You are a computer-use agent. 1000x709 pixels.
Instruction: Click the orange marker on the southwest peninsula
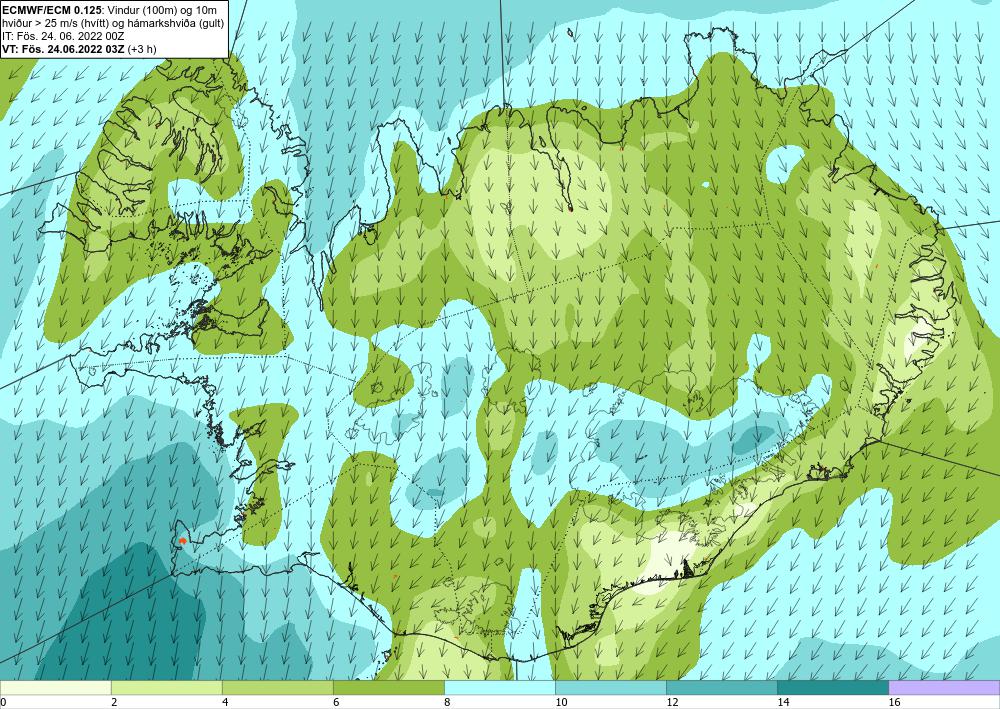tap(182, 541)
